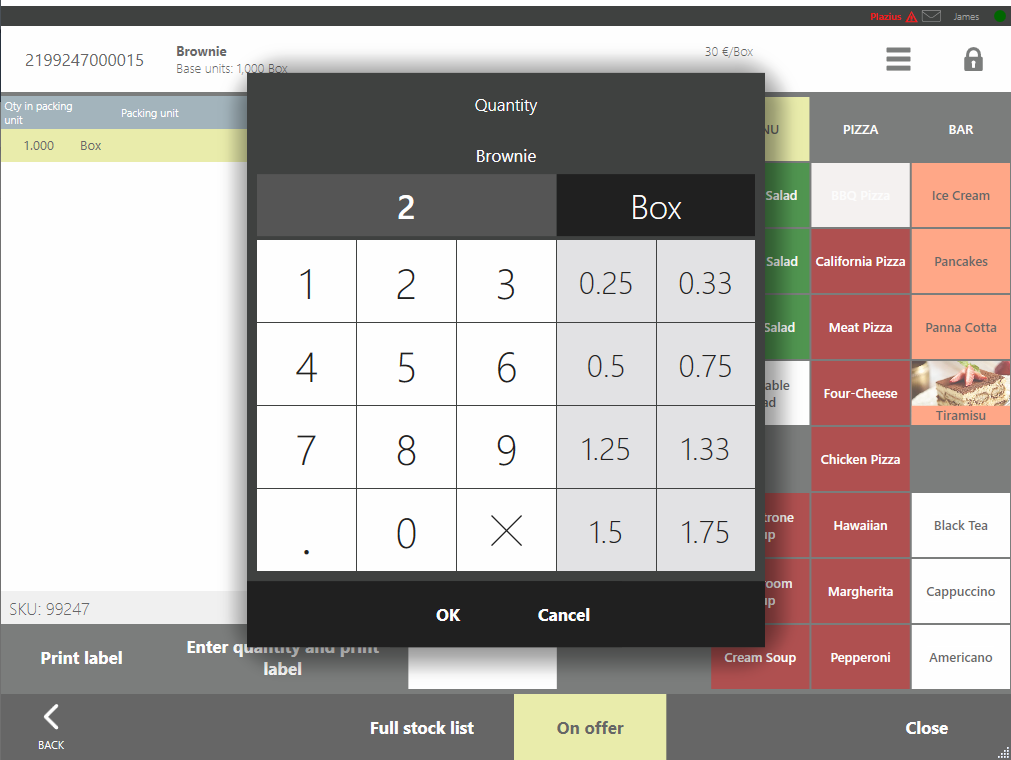The width and height of the screenshot is (1011, 760).
Task: Click Cancel in the Quantity dialog
Action: (563, 615)
